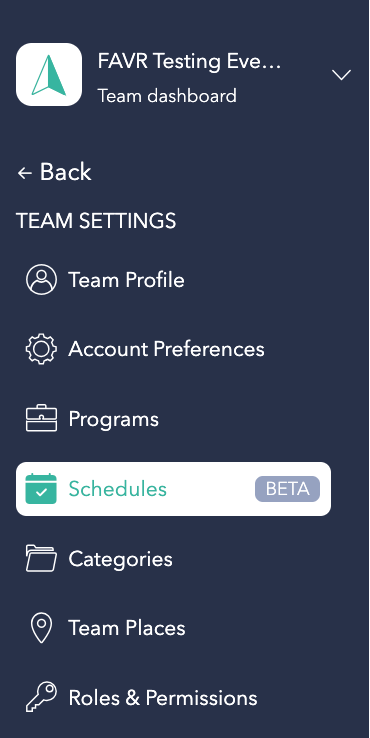370x738 pixels.
Task: Open the FAVR Testing team name
Action: 189,62
